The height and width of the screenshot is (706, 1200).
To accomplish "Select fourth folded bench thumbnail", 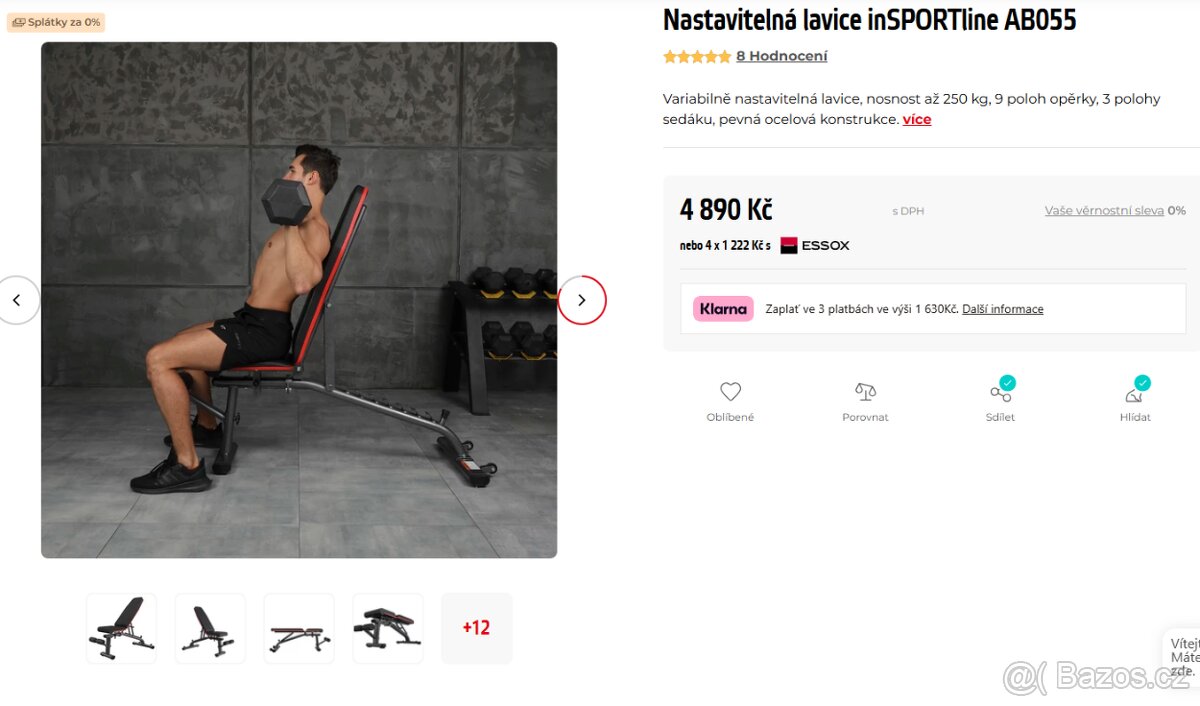I will 388,628.
